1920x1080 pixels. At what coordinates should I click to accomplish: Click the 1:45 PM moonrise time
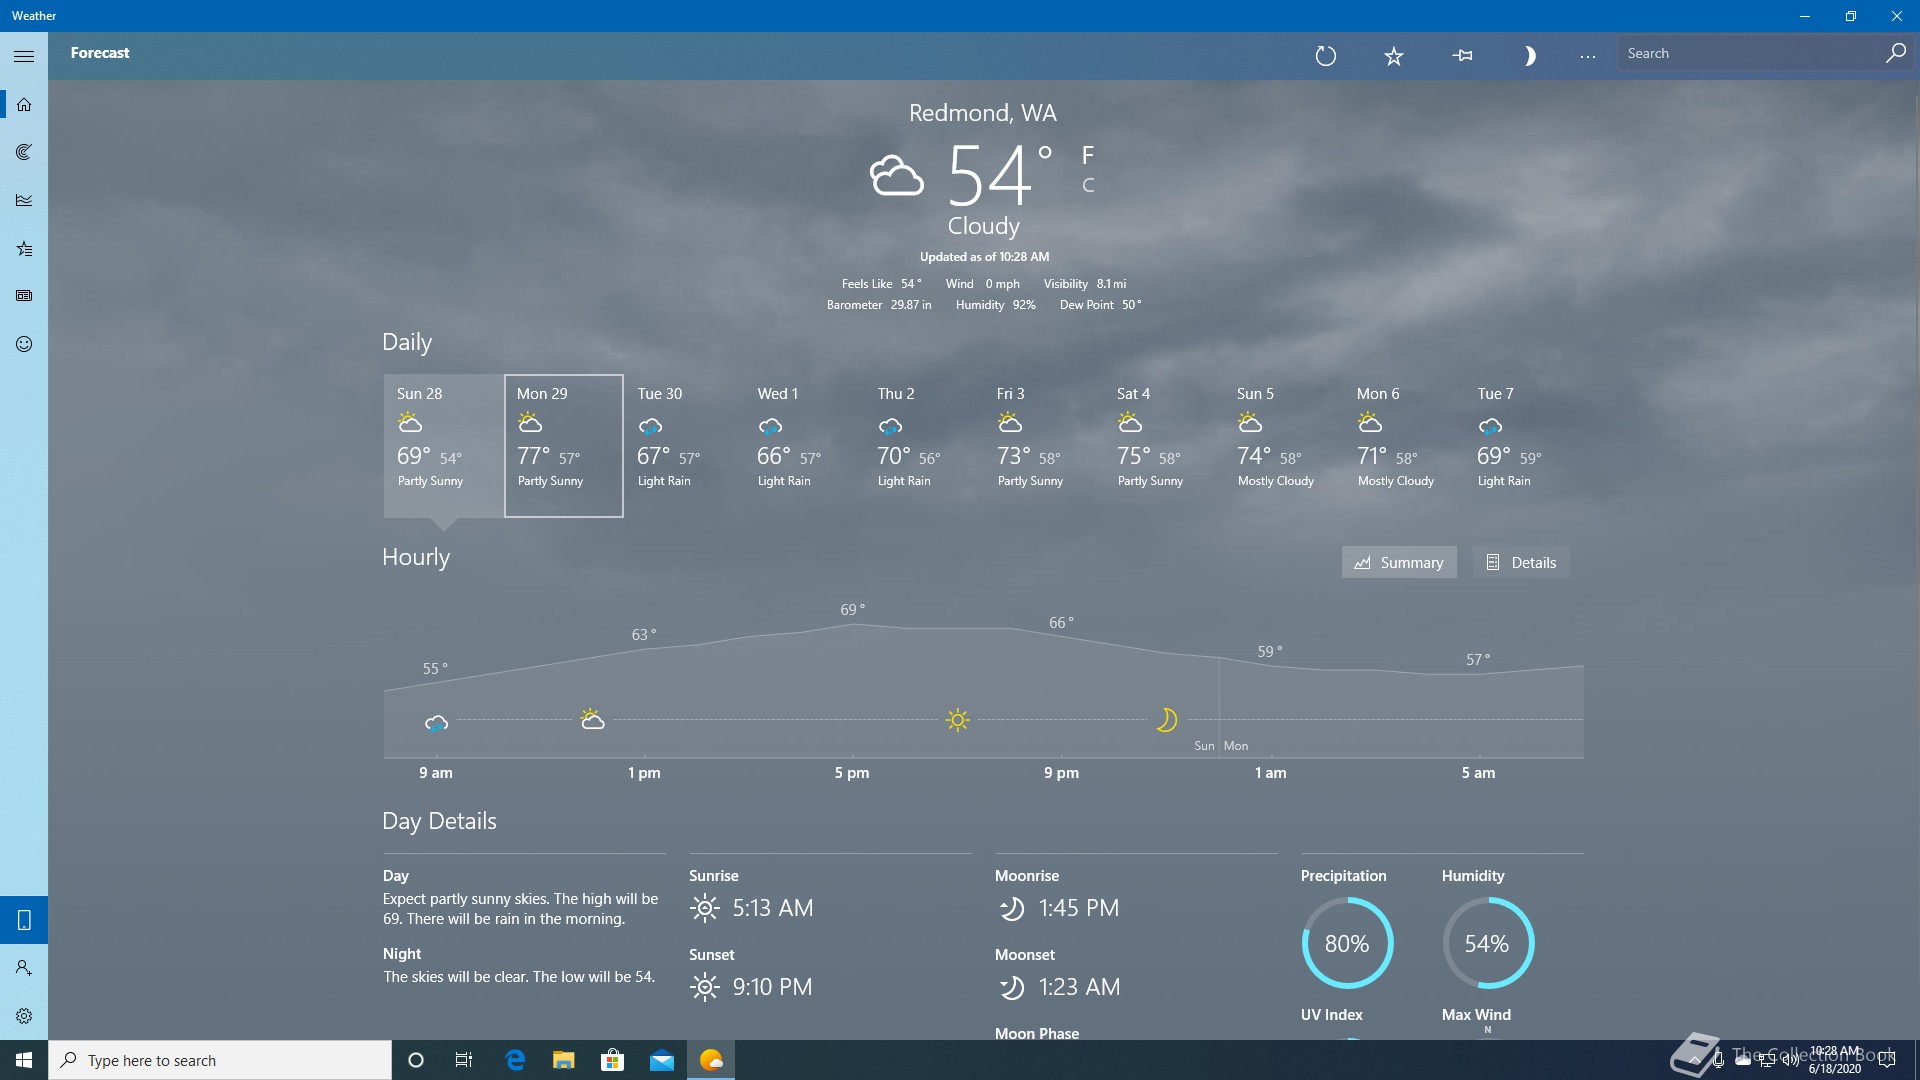(x=1079, y=908)
